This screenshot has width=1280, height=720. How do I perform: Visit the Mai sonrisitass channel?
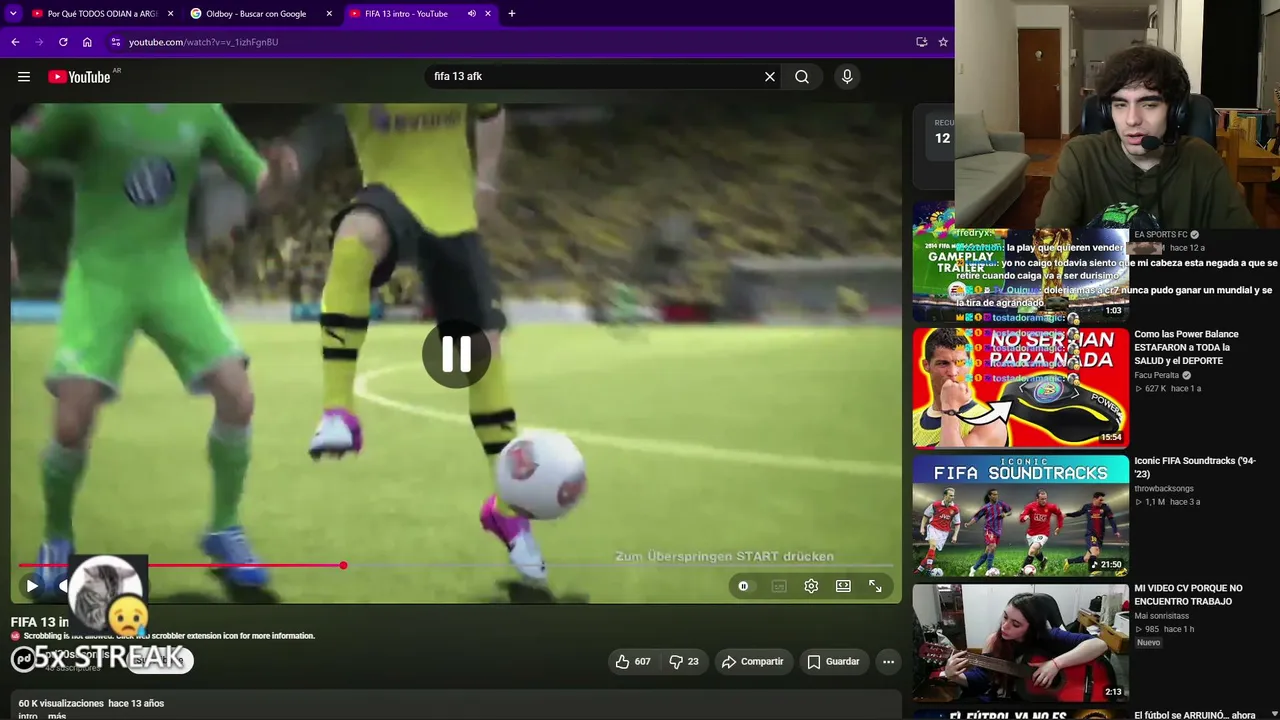click(1163, 617)
